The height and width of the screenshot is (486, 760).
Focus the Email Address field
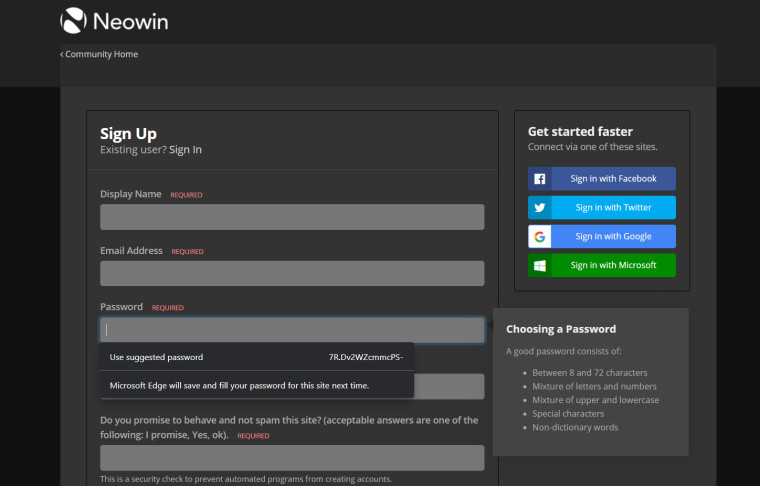[292, 273]
